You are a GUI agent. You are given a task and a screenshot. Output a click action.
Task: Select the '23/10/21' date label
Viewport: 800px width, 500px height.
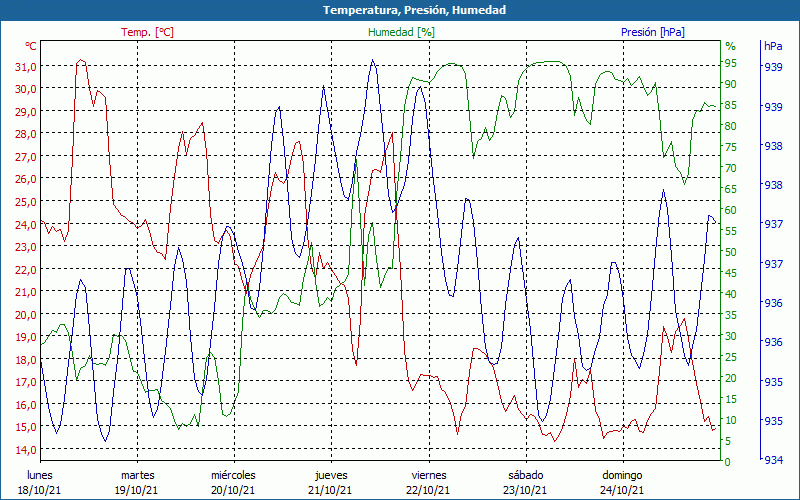pos(525,491)
